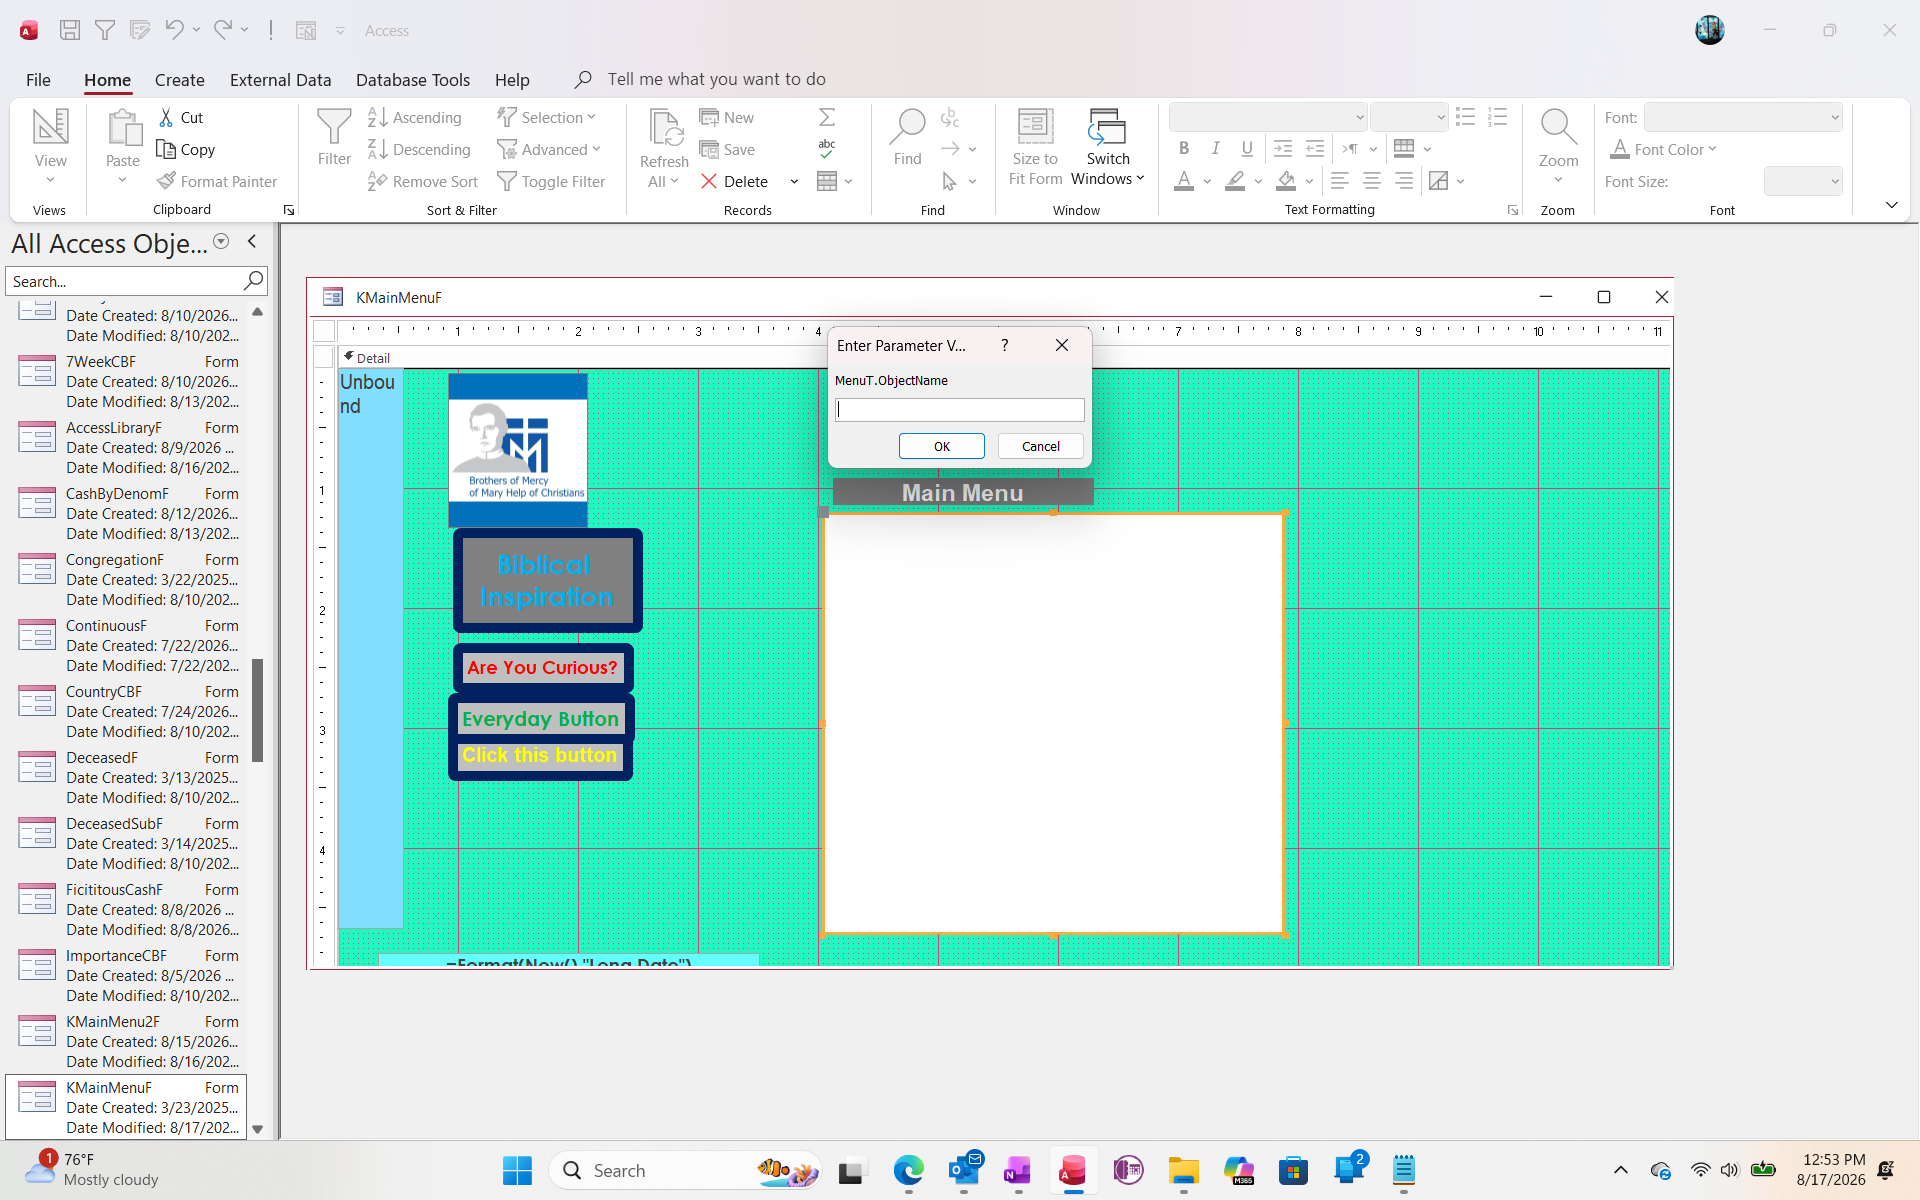Open the Help ribbon tab
This screenshot has height=1200, width=1920.
tap(512, 80)
